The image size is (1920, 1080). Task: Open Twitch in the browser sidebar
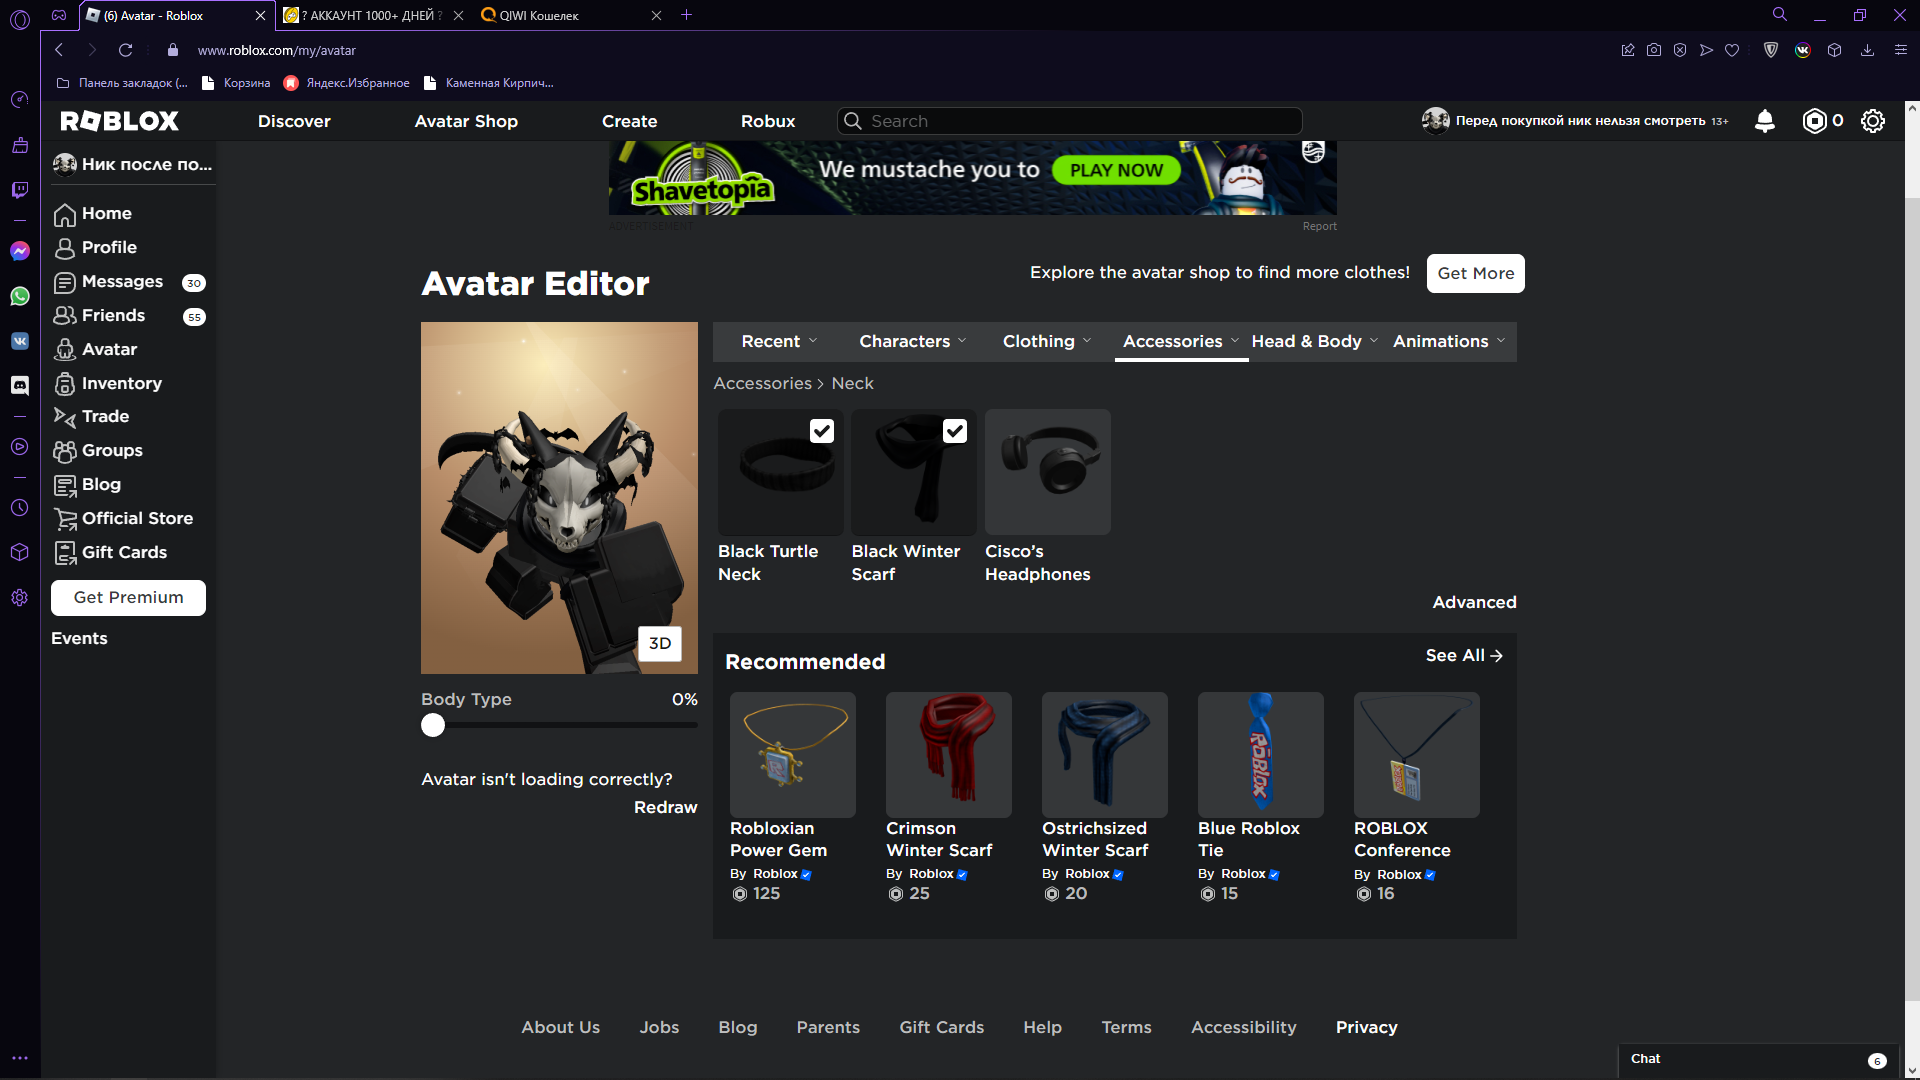[x=20, y=189]
